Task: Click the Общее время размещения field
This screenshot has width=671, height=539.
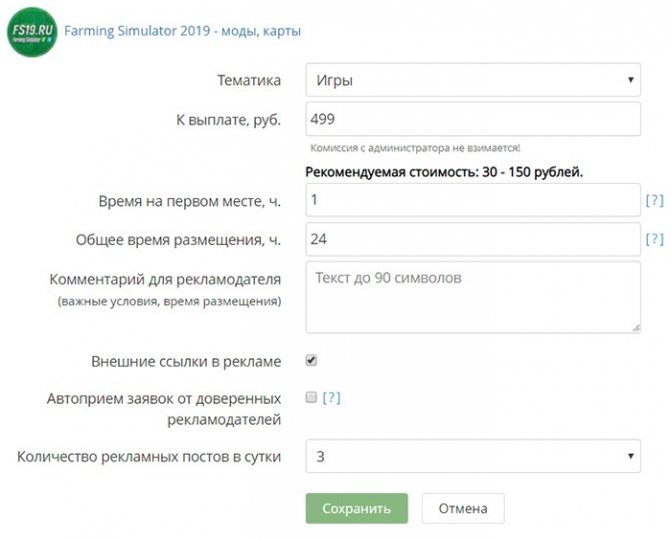Action: pyautogui.click(x=472, y=240)
